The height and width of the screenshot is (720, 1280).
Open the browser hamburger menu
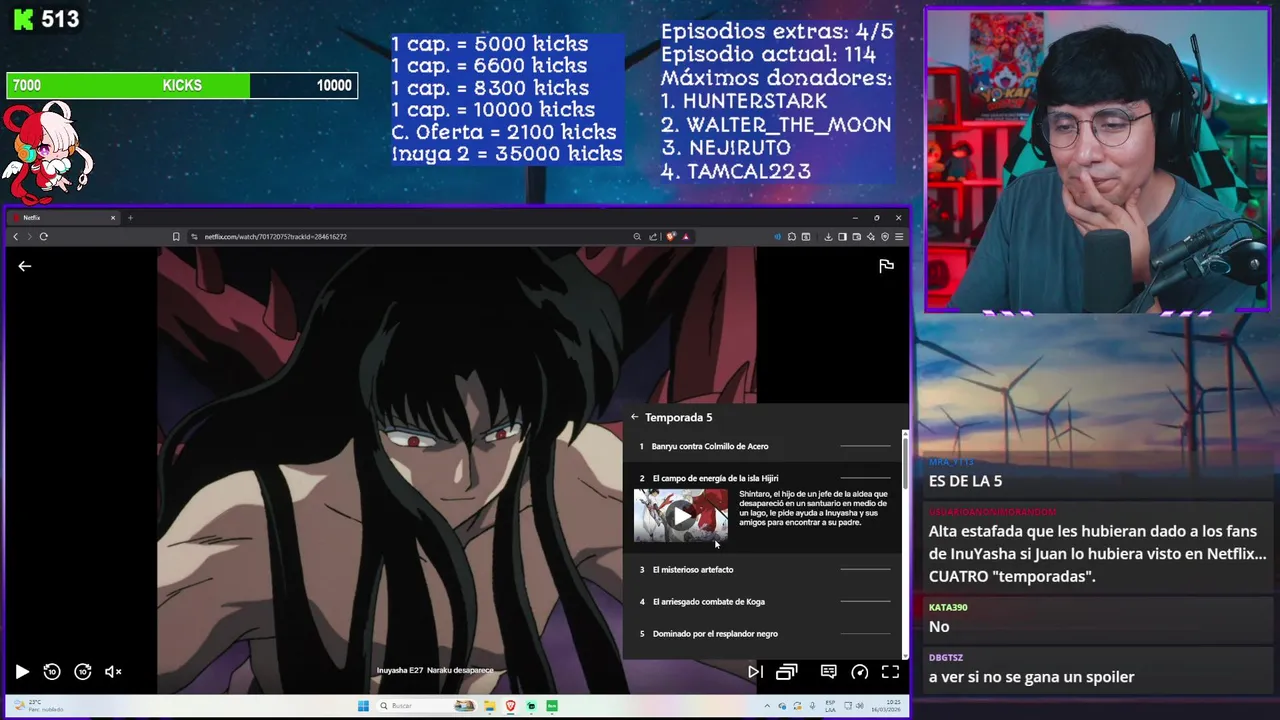(899, 237)
